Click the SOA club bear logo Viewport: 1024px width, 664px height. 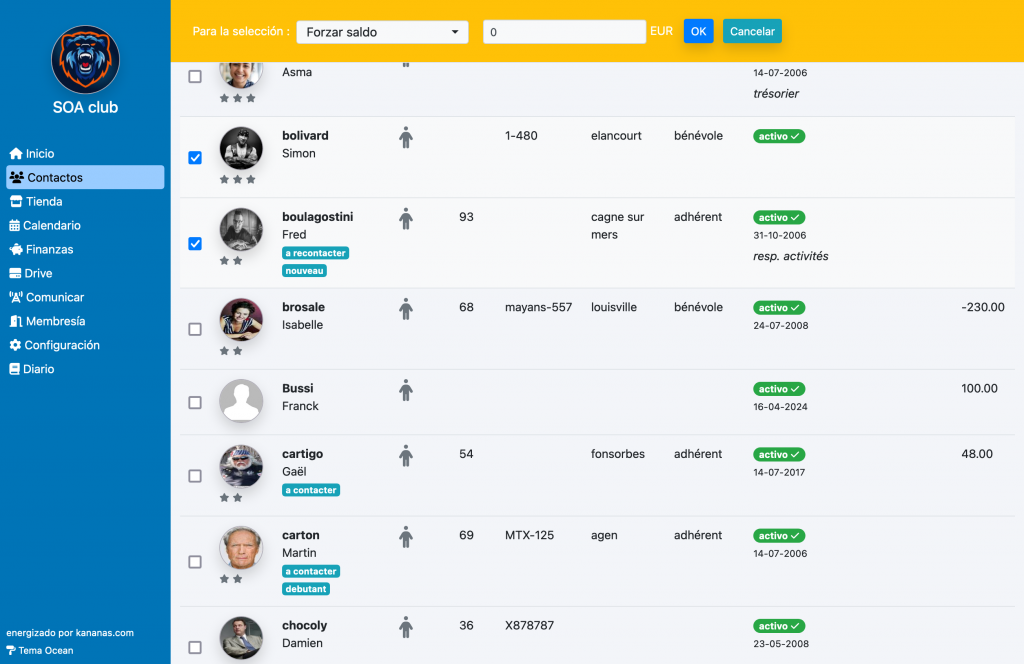click(x=85, y=60)
